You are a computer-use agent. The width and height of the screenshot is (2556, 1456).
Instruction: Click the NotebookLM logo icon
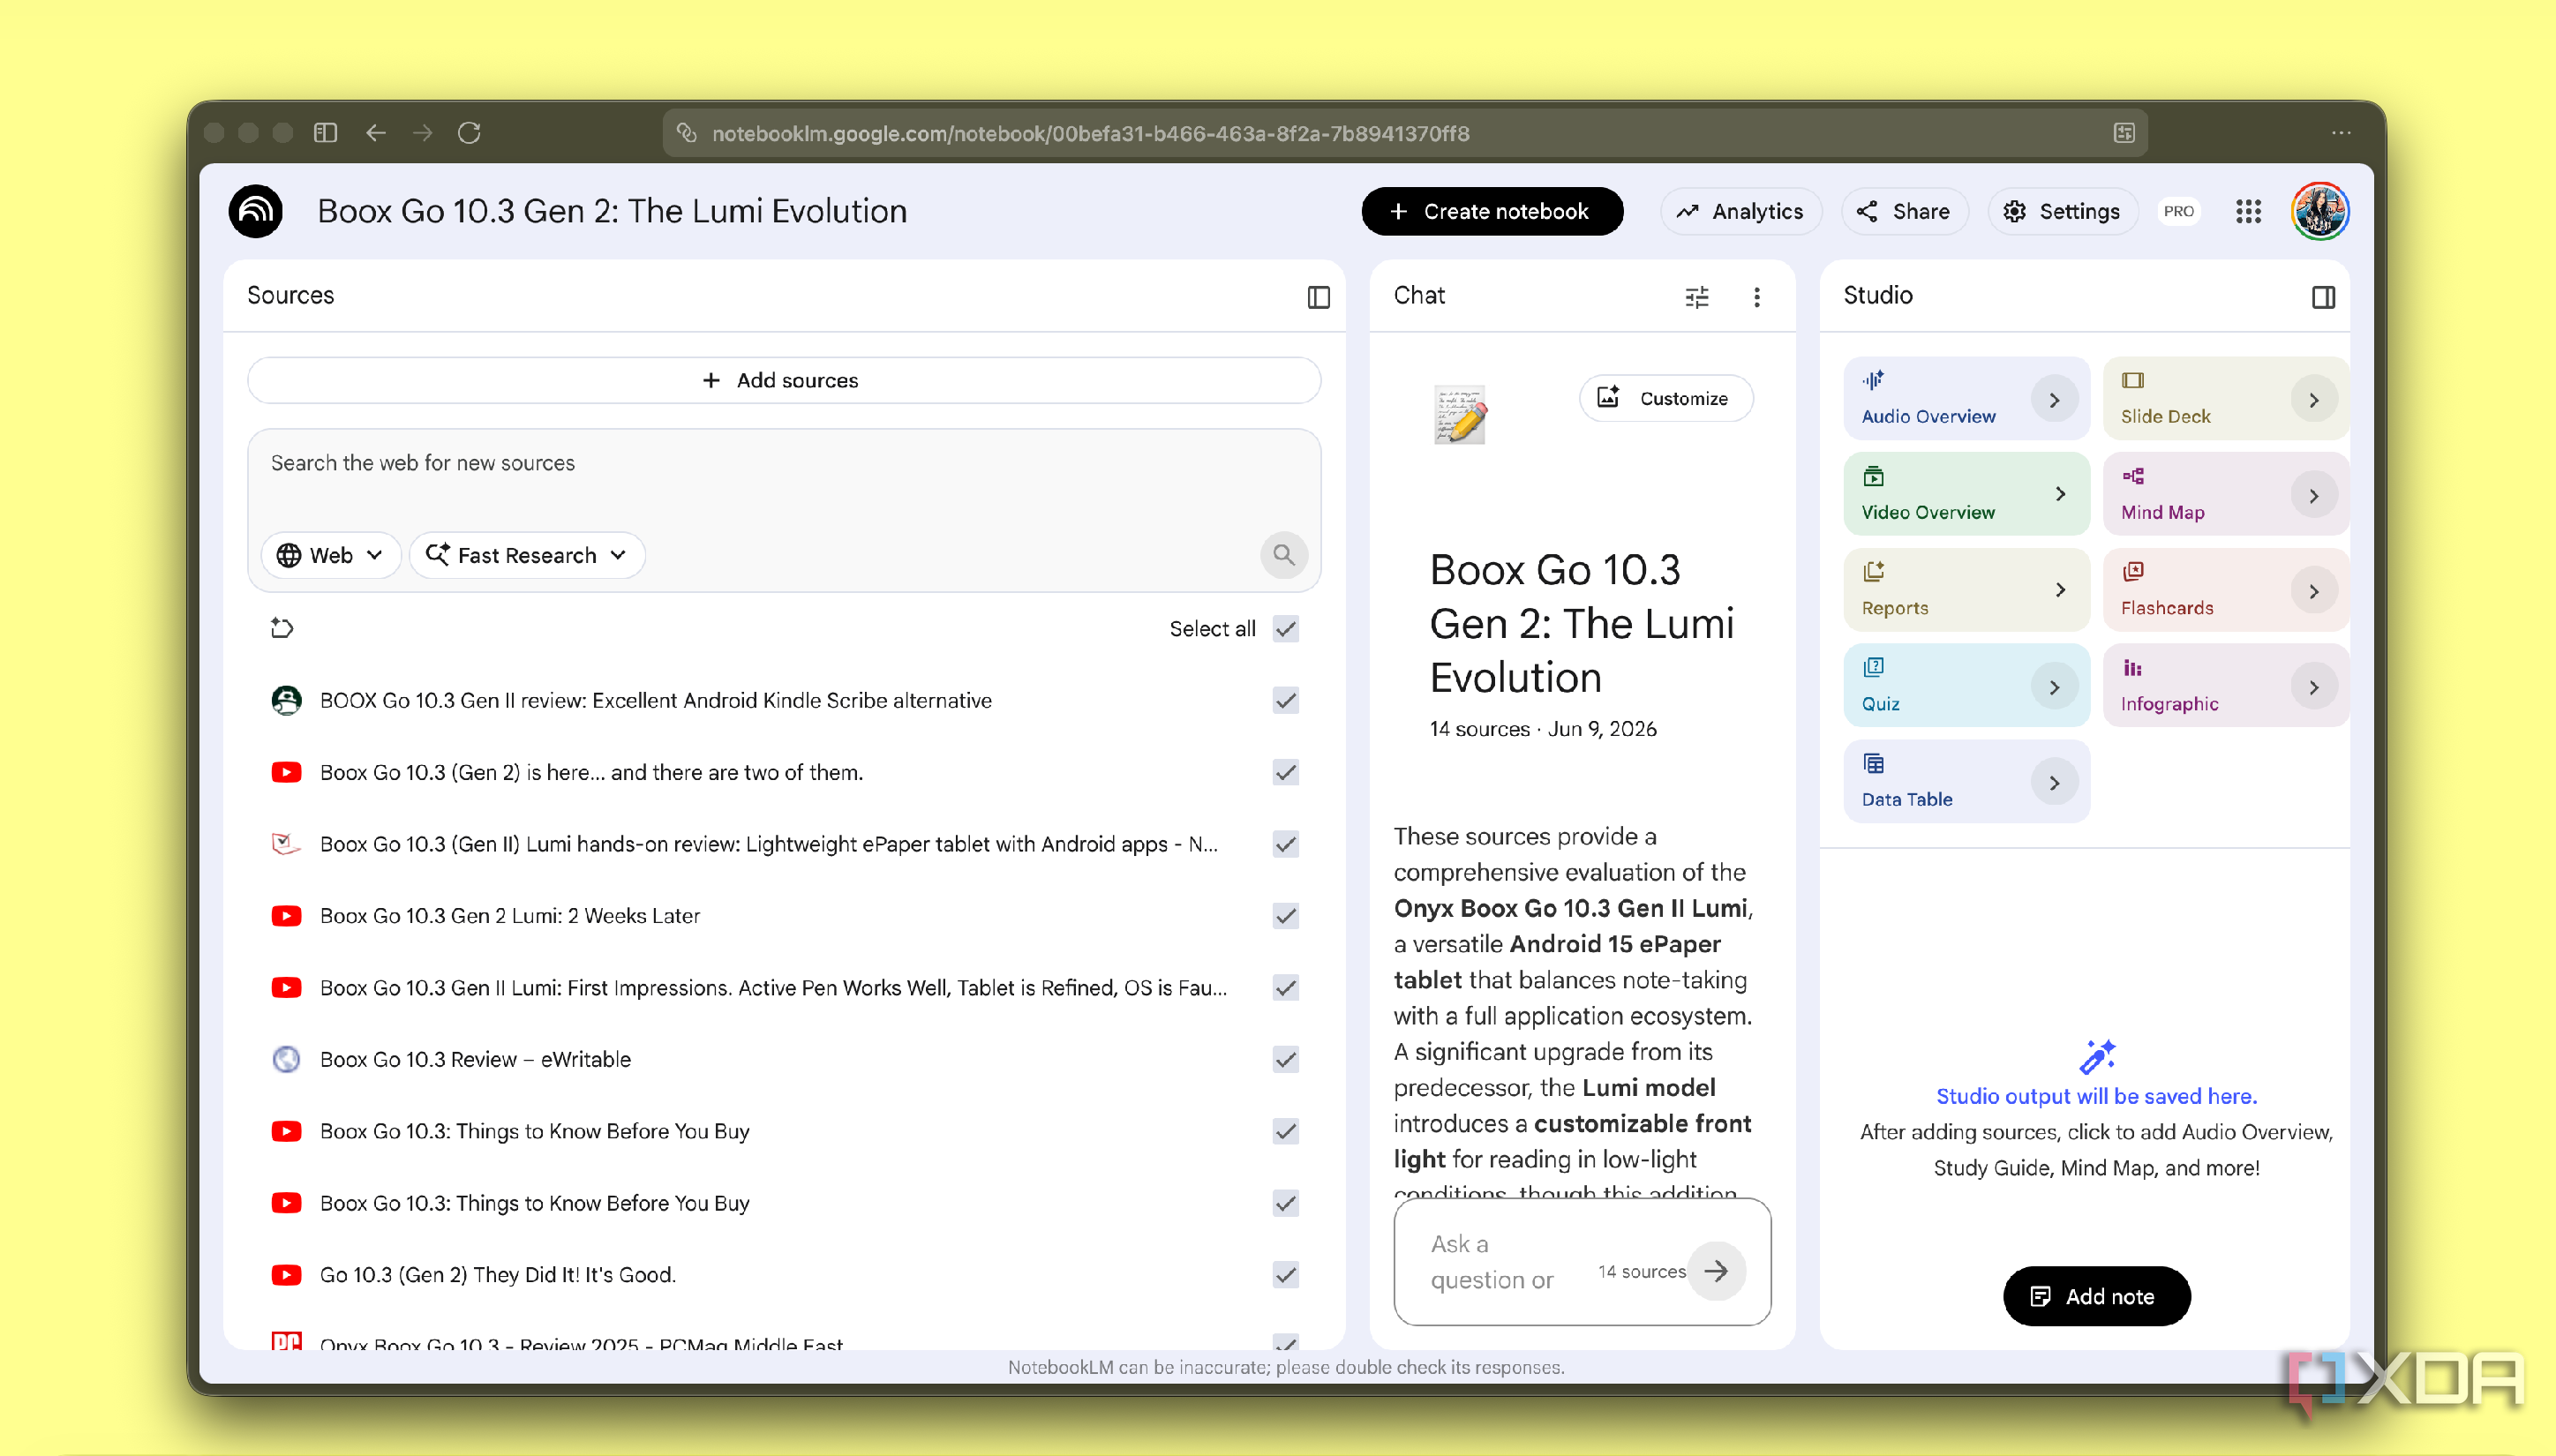pos(255,211)
